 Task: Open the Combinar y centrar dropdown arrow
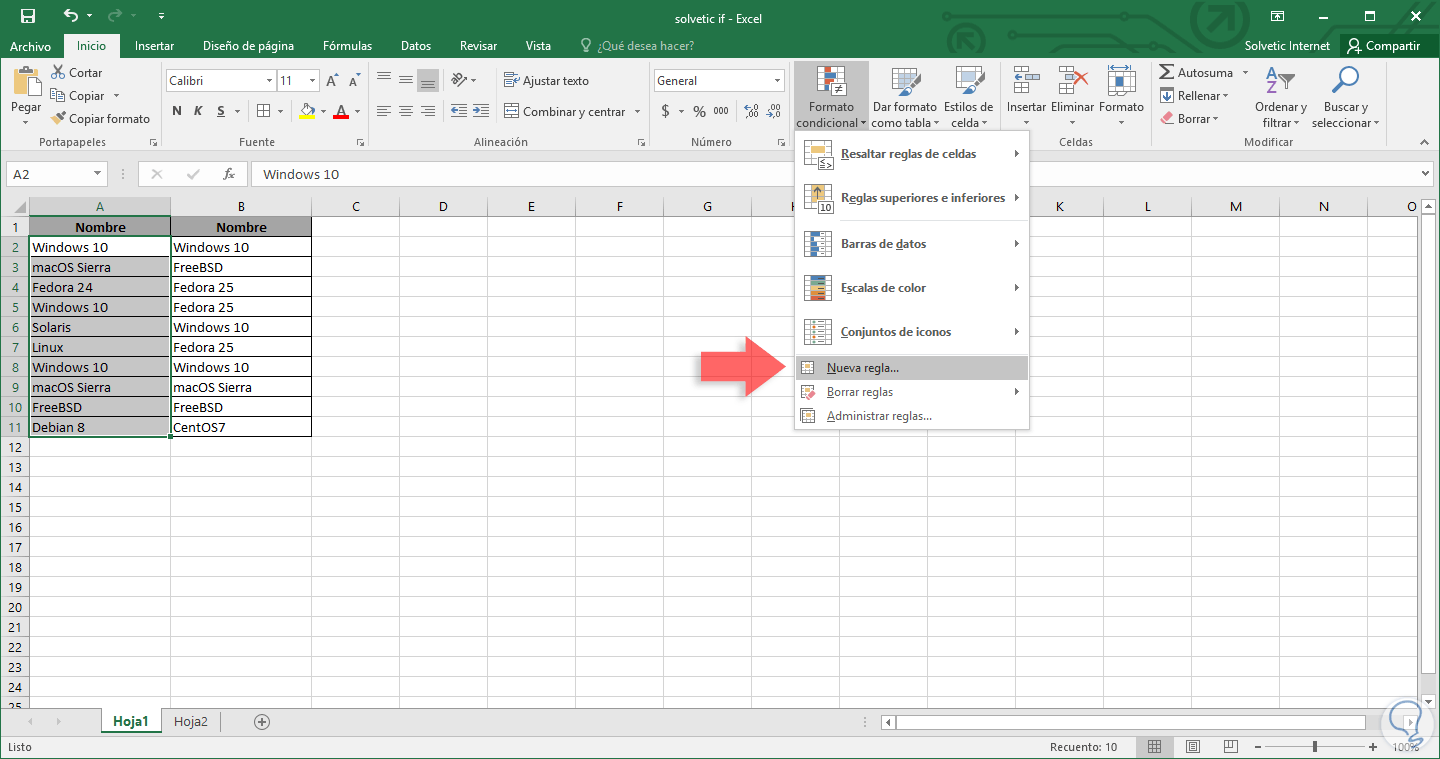point(636,112)
